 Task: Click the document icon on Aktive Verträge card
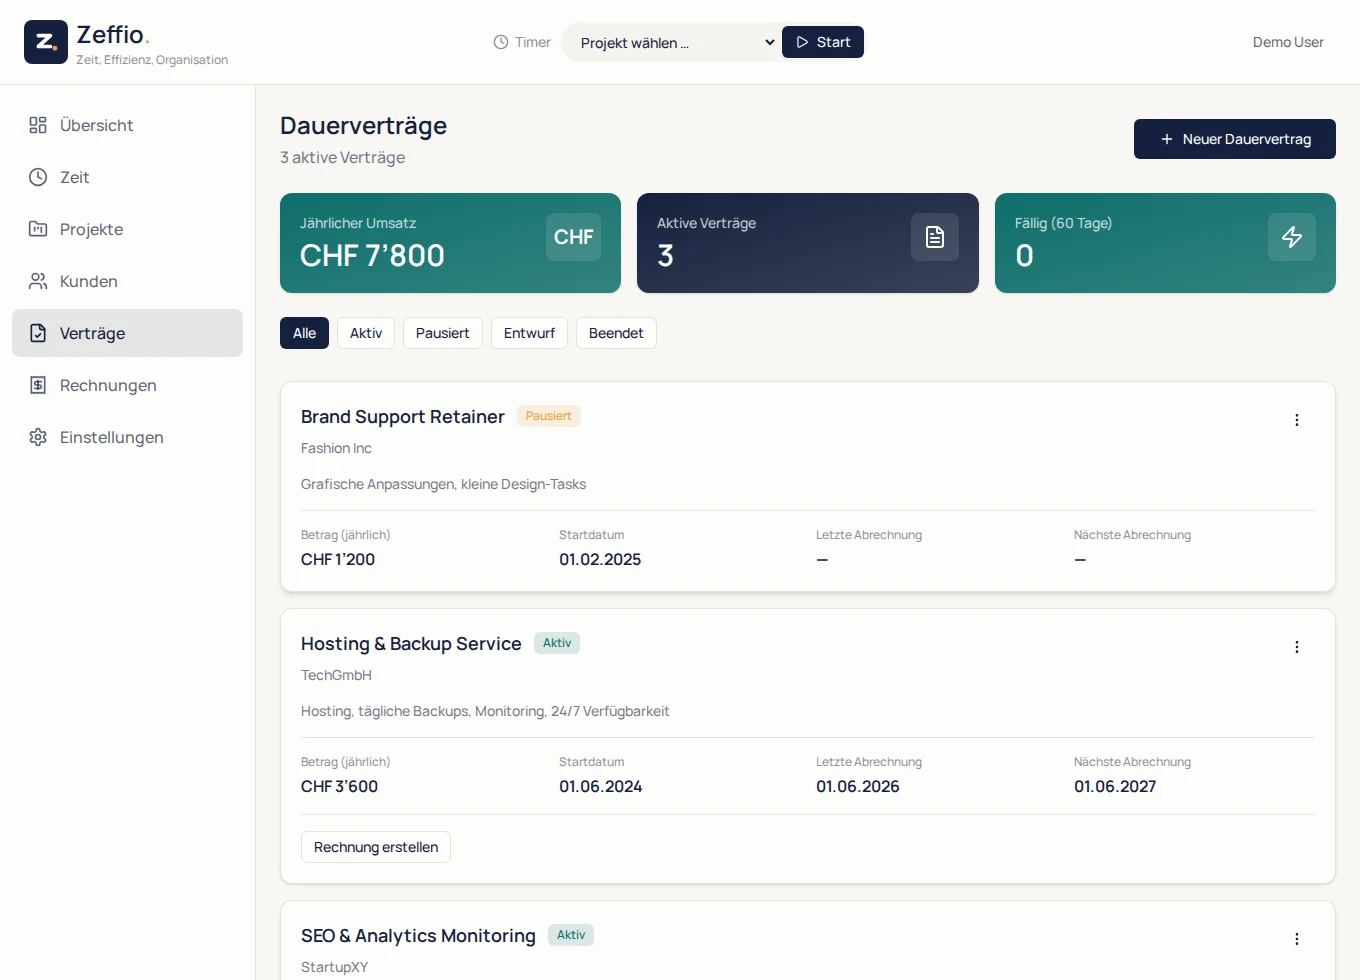click(935, 237)
